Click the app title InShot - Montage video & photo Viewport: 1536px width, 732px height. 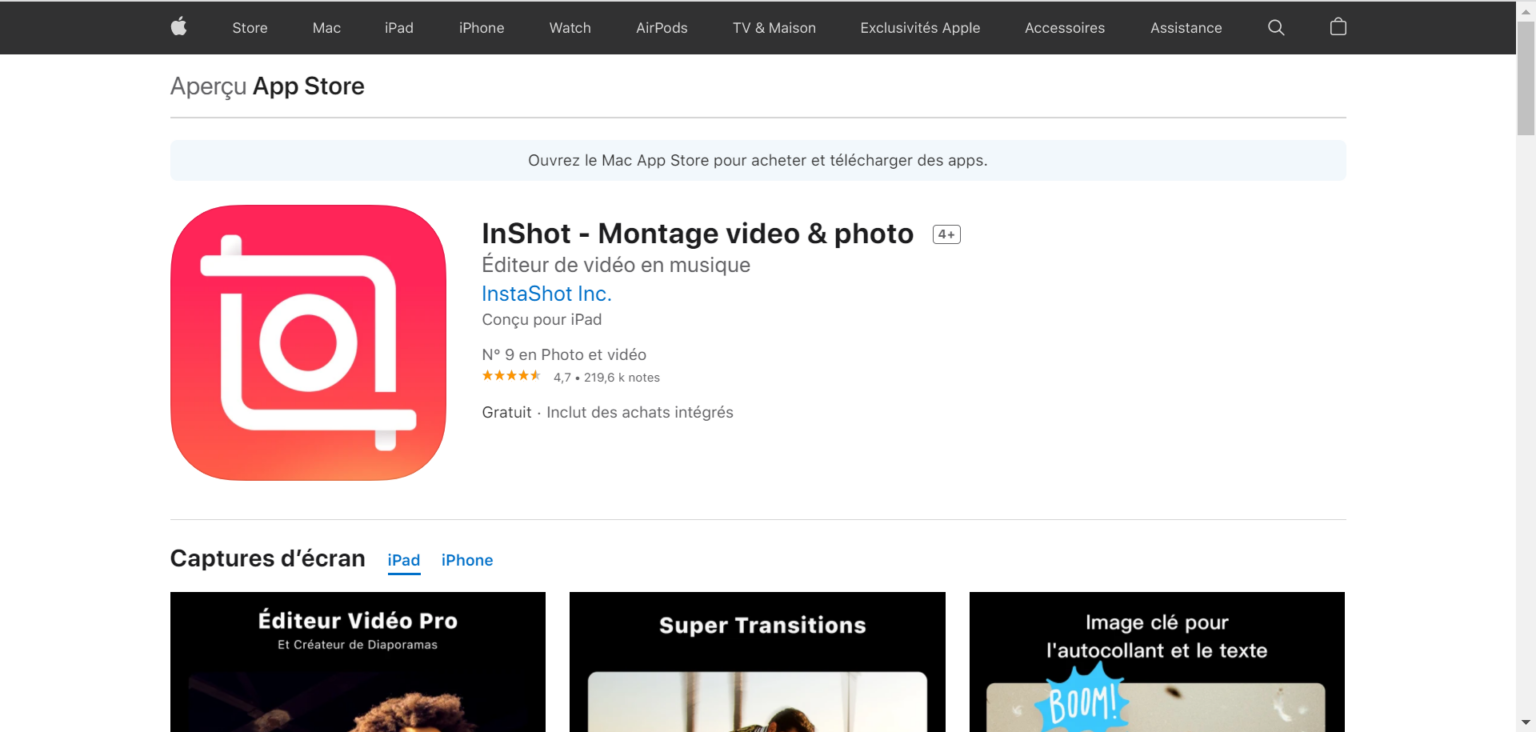click(698, 234)
